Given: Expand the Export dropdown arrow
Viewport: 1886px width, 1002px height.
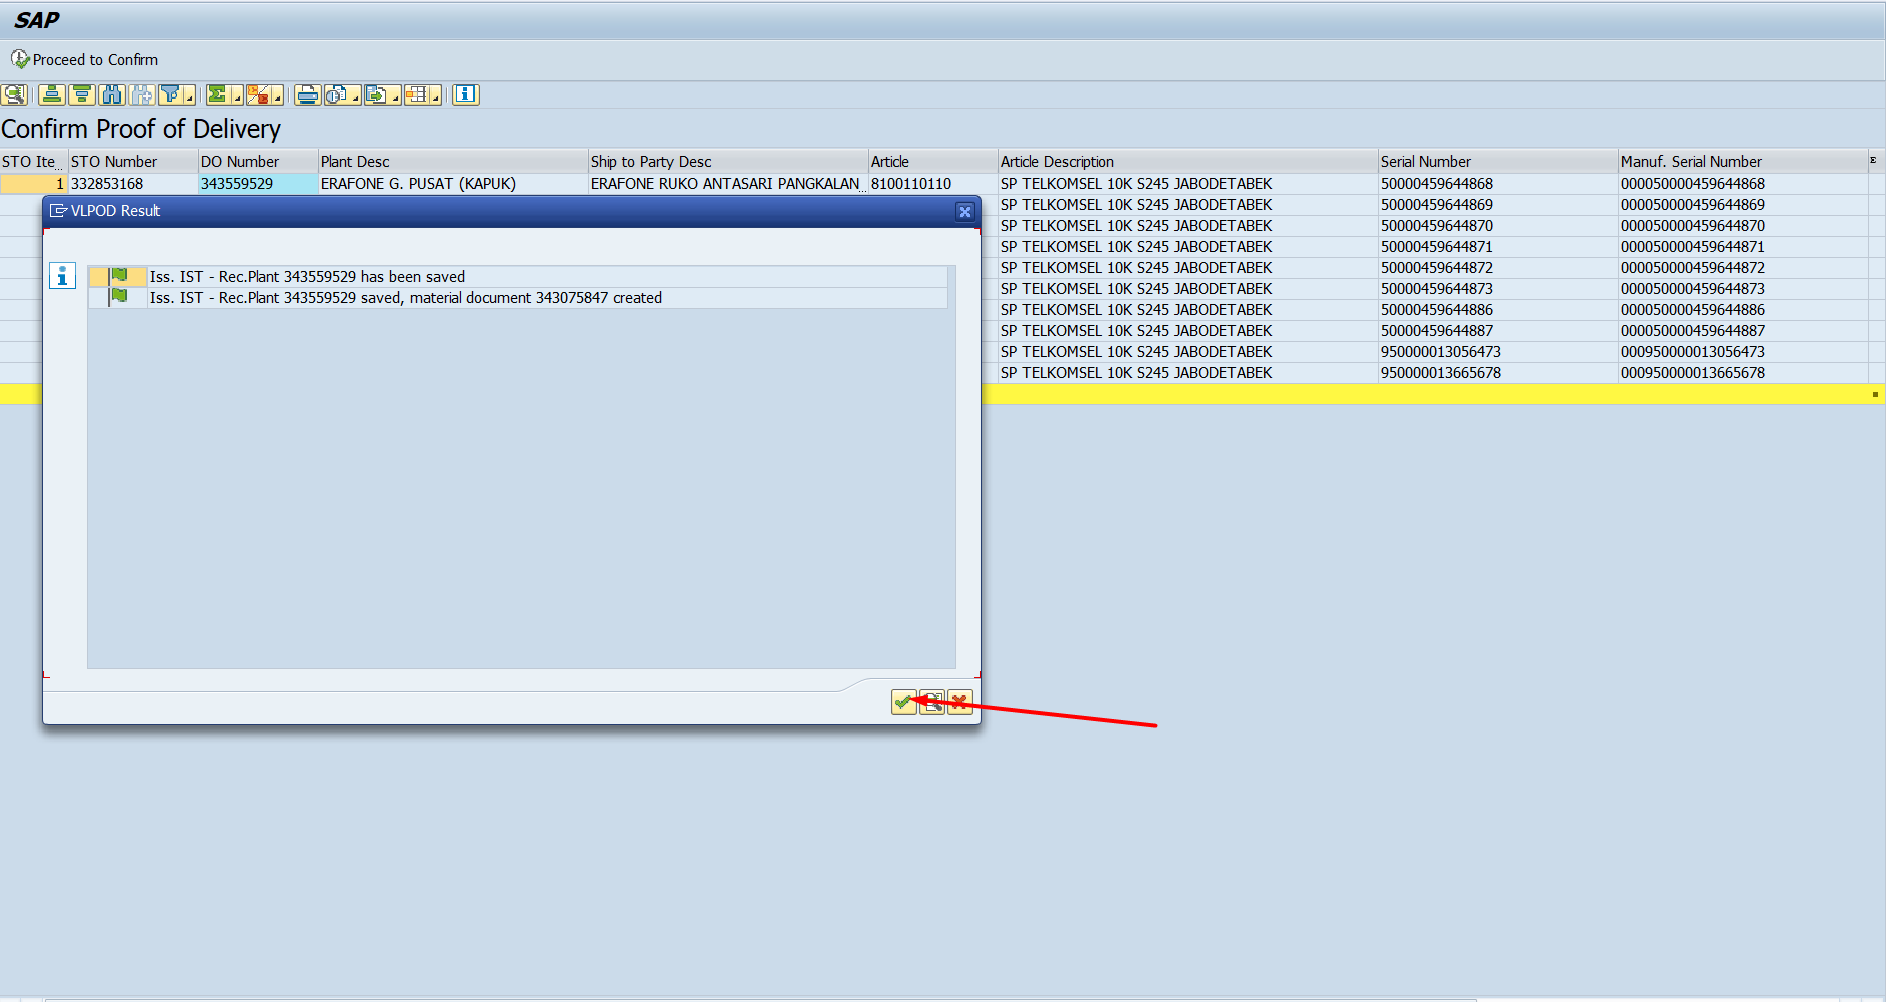Looking at the screenshot, I should click(x=395, y=98).
